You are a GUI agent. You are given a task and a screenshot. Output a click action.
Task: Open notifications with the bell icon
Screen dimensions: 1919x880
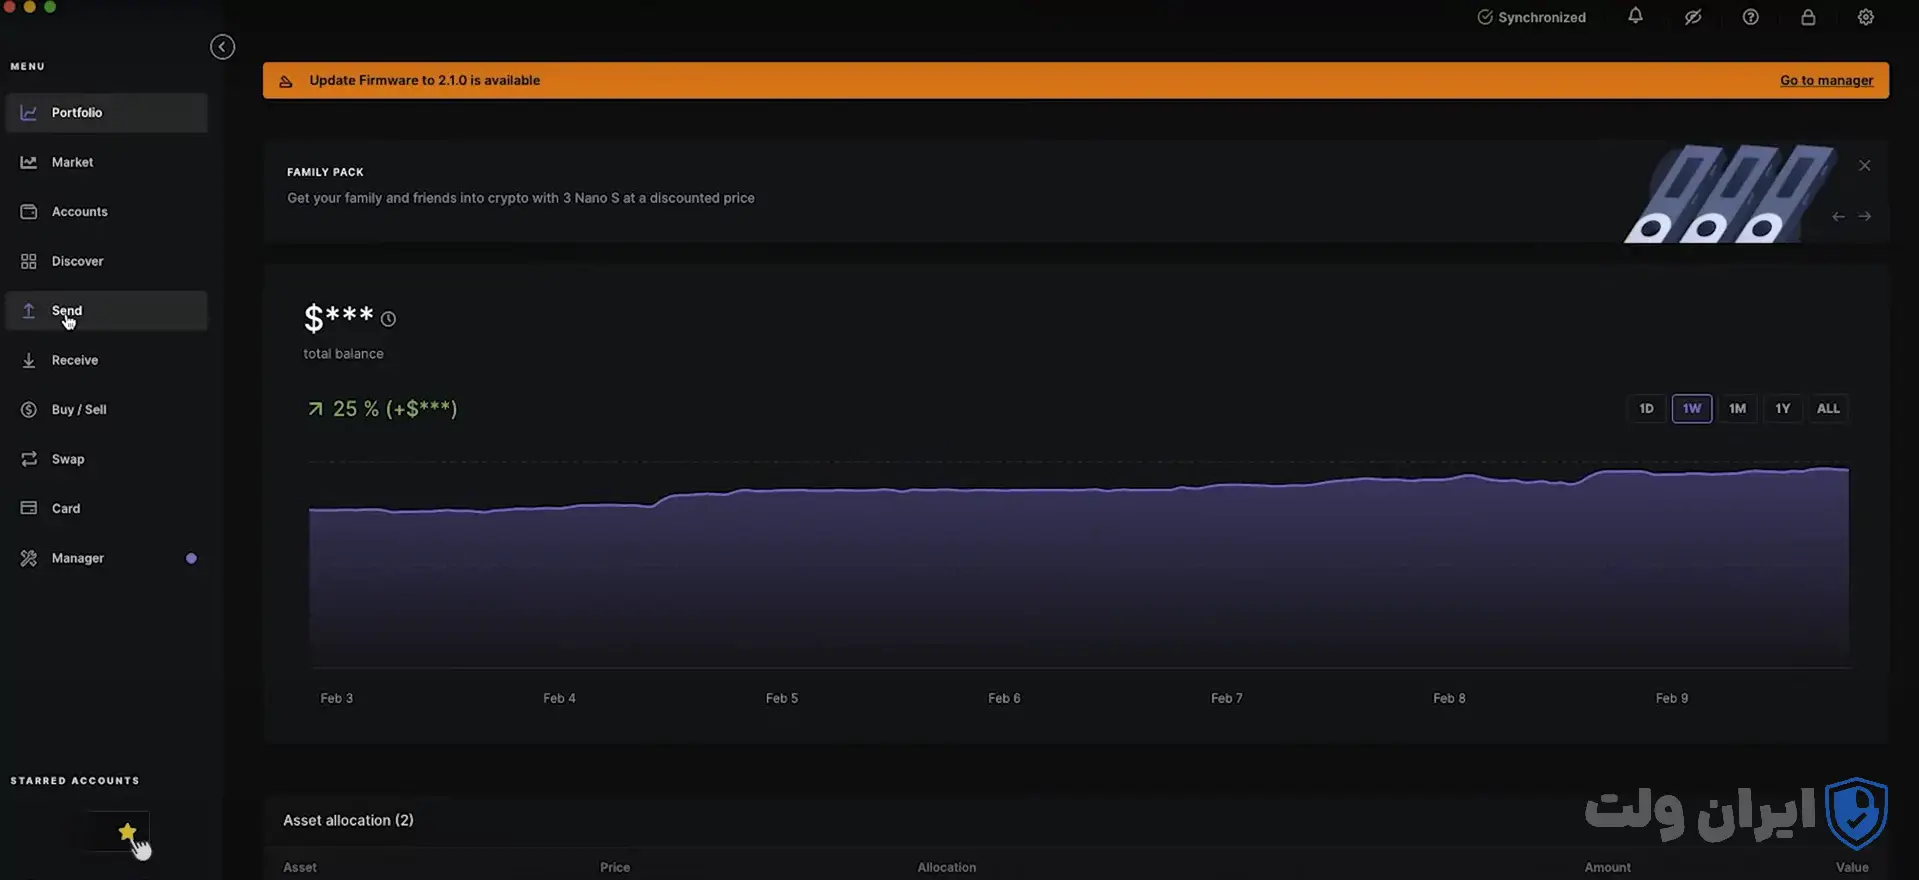[x=1635, y=16]
